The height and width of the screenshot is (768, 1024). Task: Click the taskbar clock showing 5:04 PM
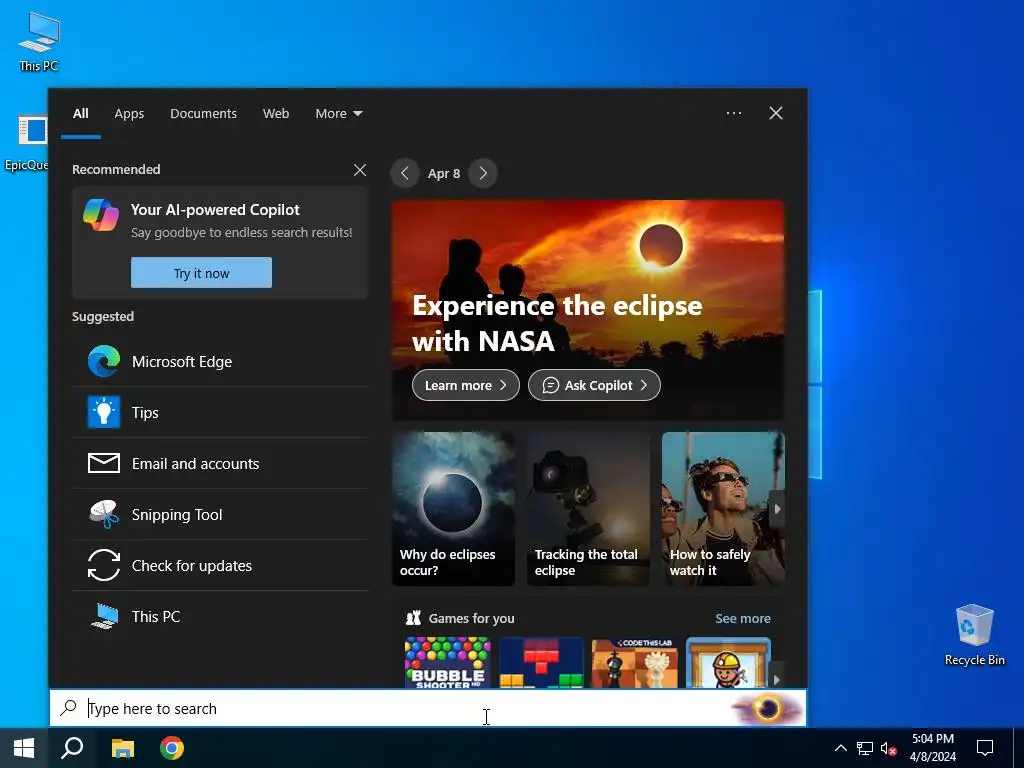pyautogui.click(x=933, y=748)
